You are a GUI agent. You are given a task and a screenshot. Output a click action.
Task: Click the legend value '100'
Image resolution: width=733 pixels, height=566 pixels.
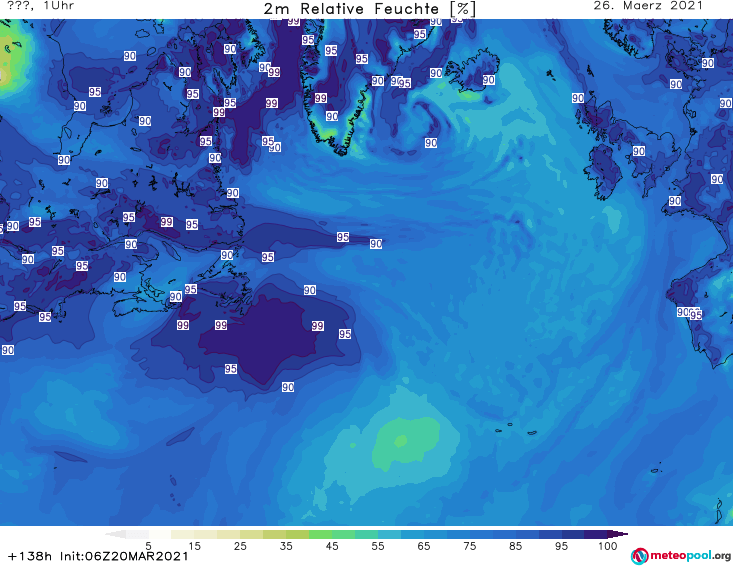pyautogui.click(x=608, y=546)
